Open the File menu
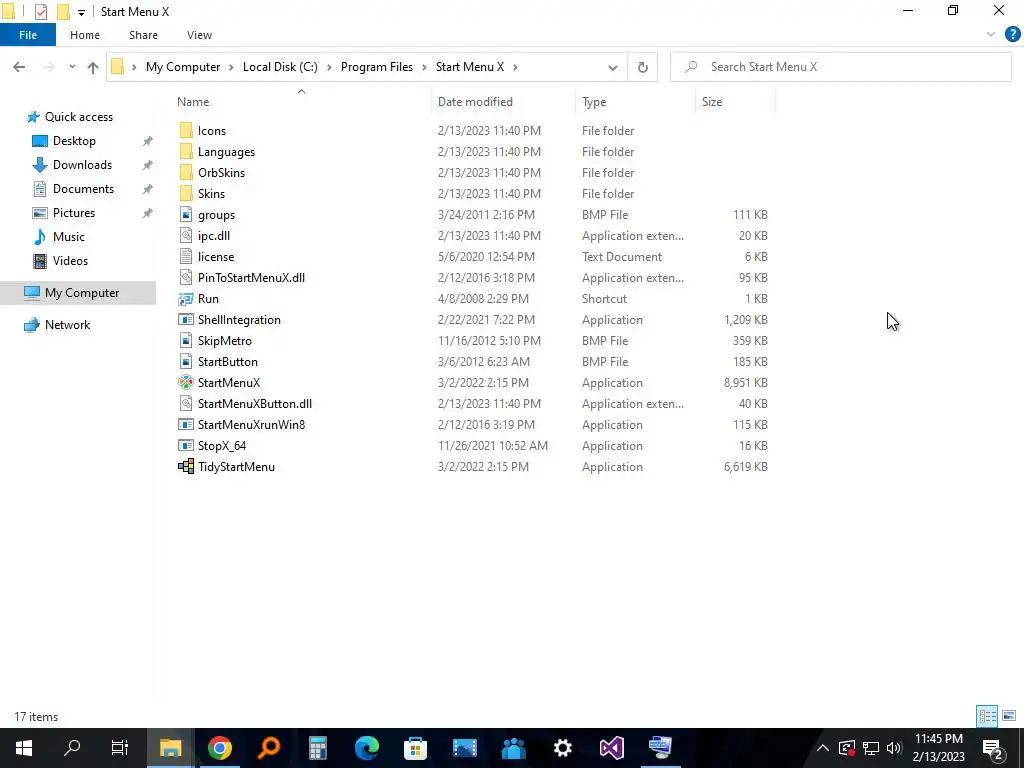 click(28, 35)
